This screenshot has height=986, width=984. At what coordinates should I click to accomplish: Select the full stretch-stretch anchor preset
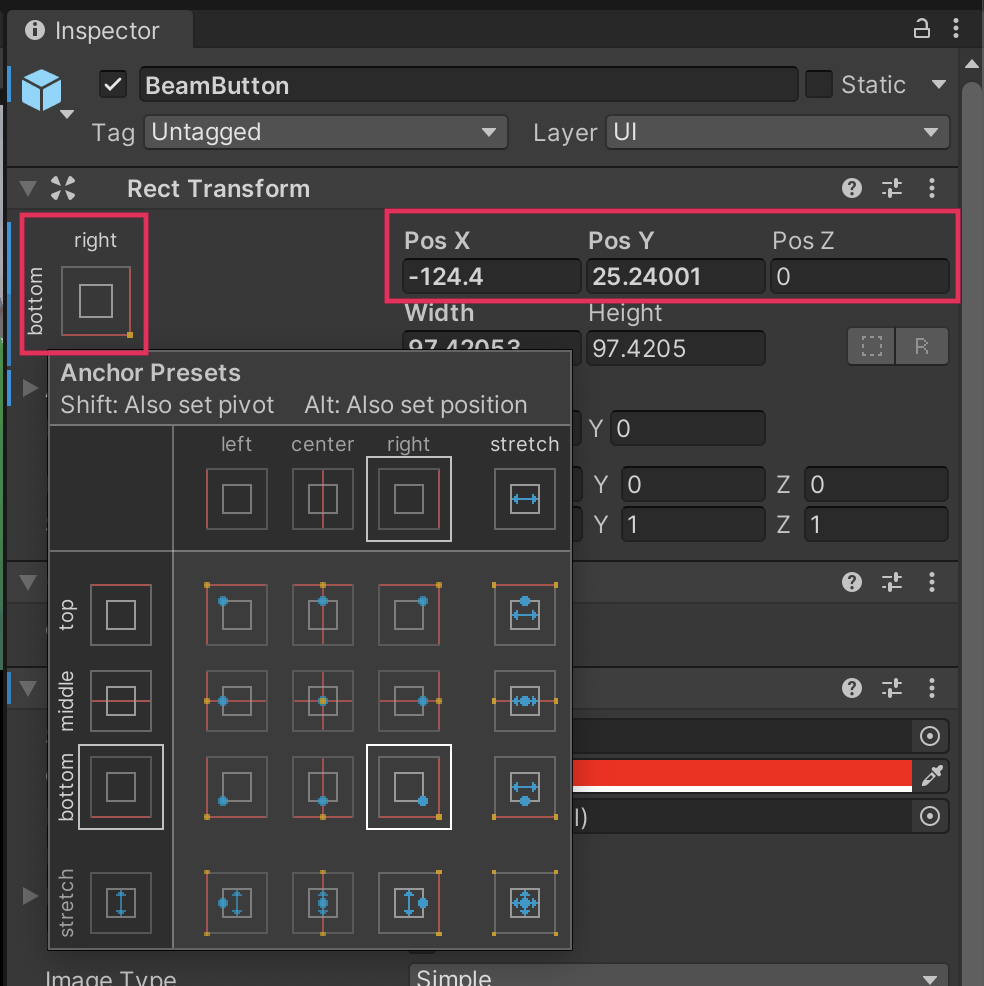525,903
